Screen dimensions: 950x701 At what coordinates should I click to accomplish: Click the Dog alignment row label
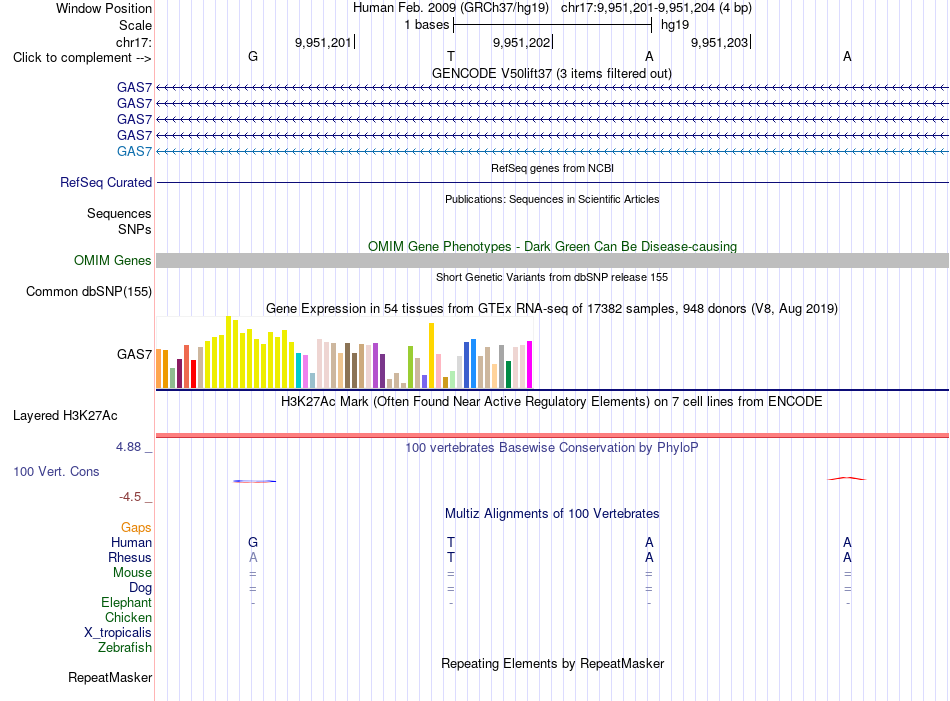pos(141,588)
